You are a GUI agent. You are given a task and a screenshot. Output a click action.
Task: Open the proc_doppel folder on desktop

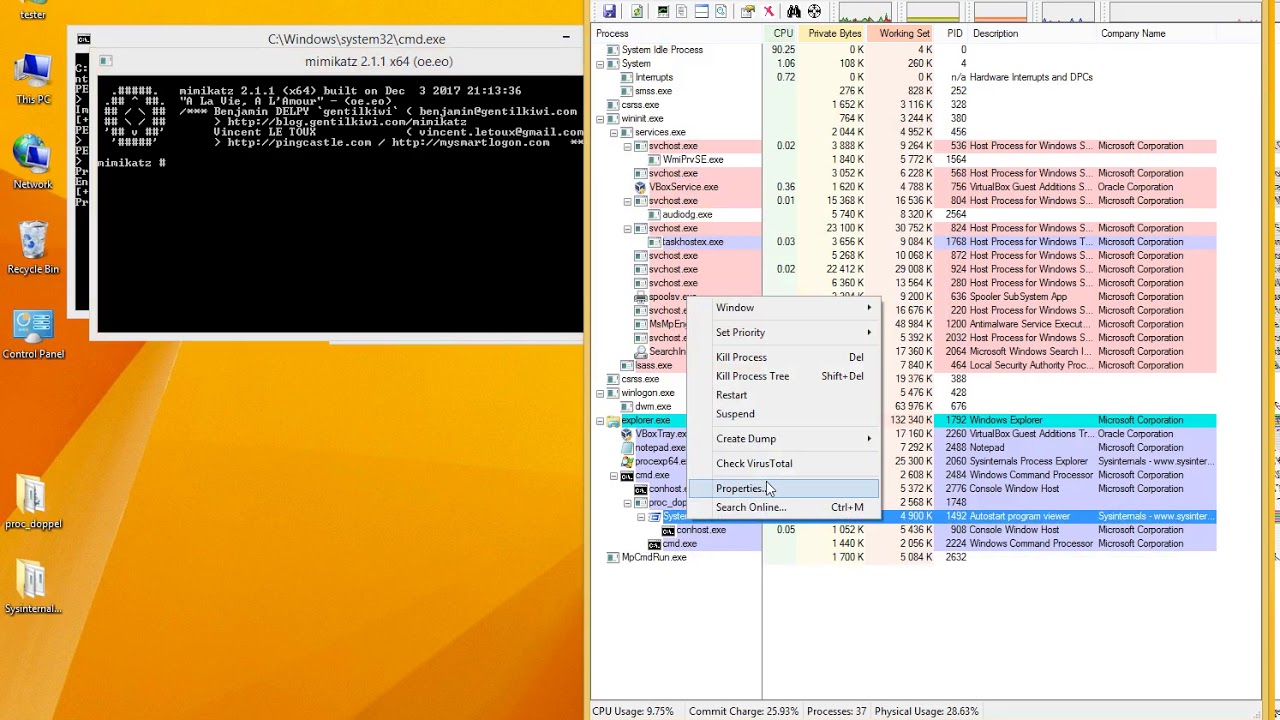[x=33, y=503]
